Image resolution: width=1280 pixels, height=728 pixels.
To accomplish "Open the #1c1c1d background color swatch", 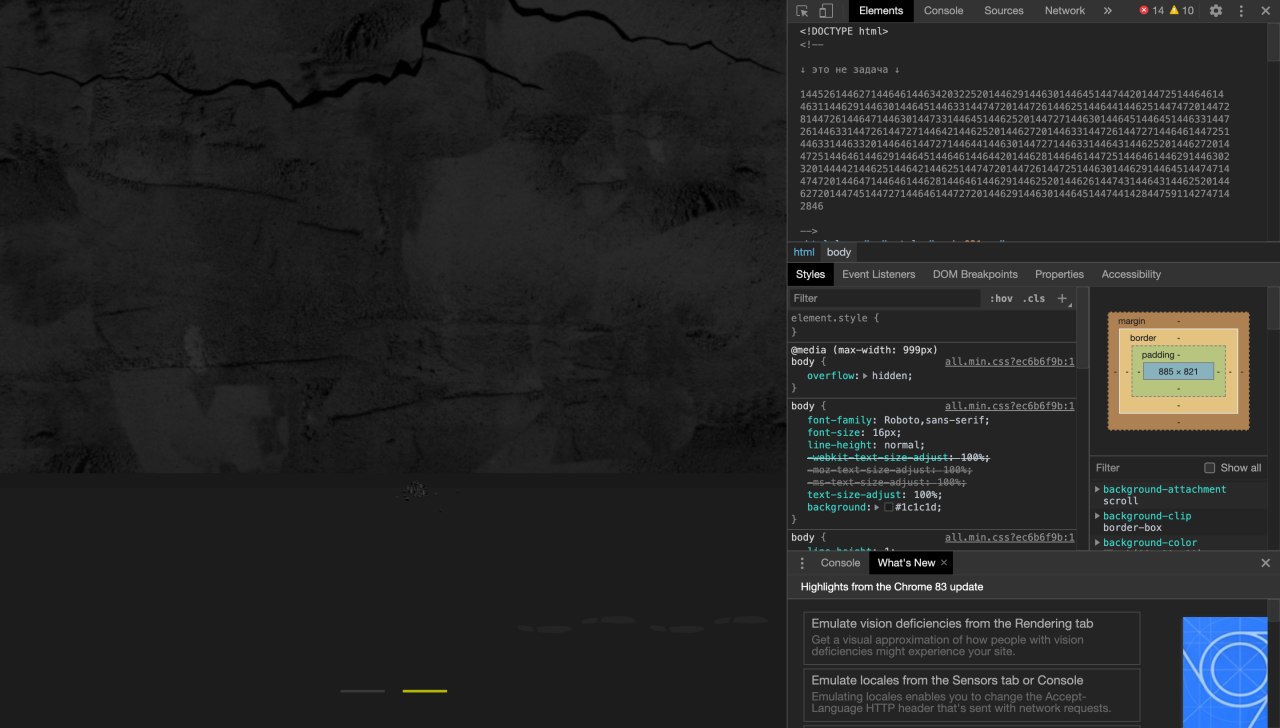I will 888,507.
